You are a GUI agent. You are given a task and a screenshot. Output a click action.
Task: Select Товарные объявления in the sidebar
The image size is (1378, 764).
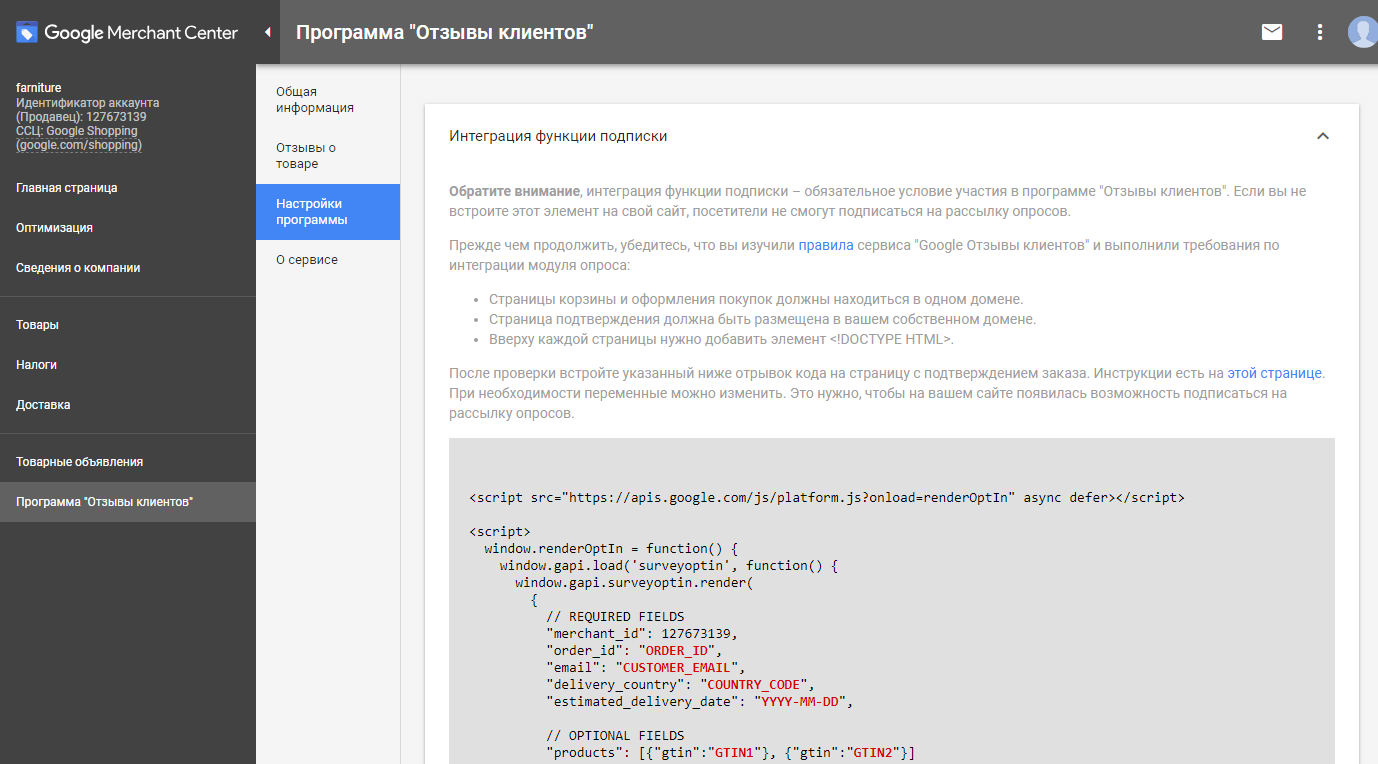[x=79, y=462]
